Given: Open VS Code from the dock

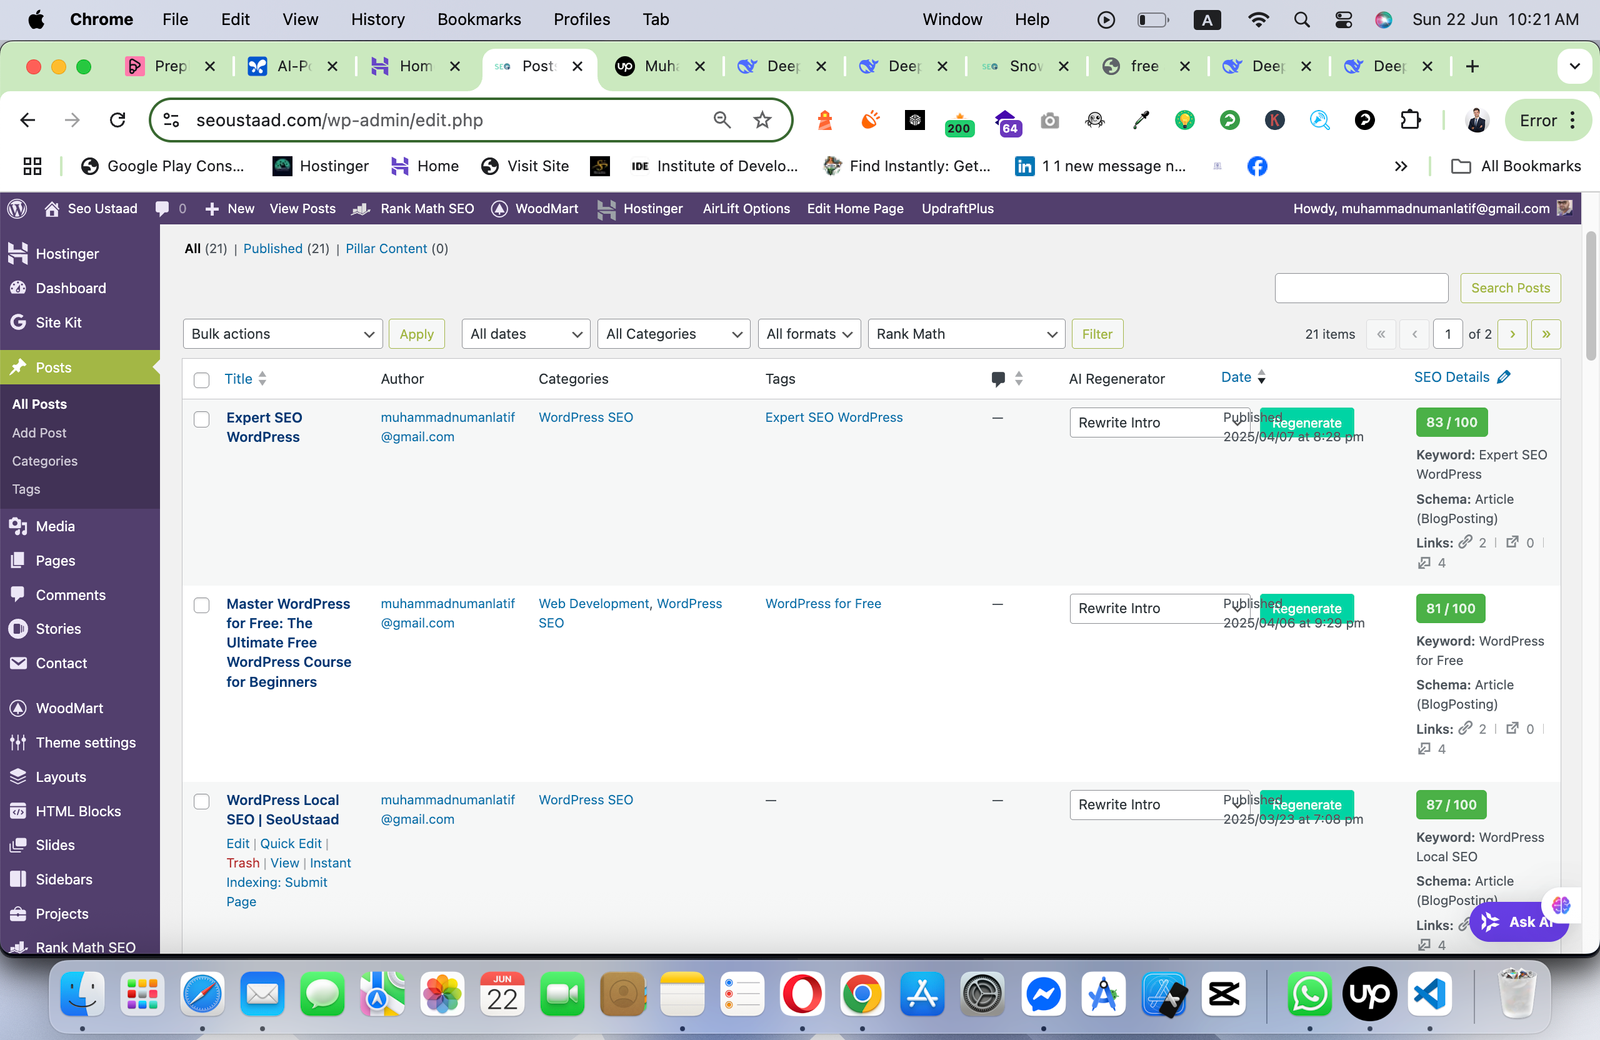Looking at the screenshot, I should pyautogui.click(x=1430, y=995).
